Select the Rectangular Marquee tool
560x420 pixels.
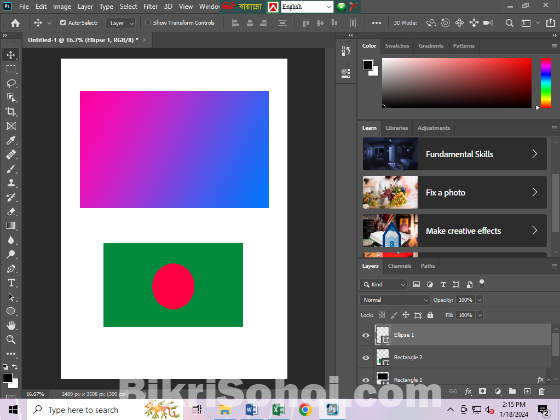[x=11, y=69]
